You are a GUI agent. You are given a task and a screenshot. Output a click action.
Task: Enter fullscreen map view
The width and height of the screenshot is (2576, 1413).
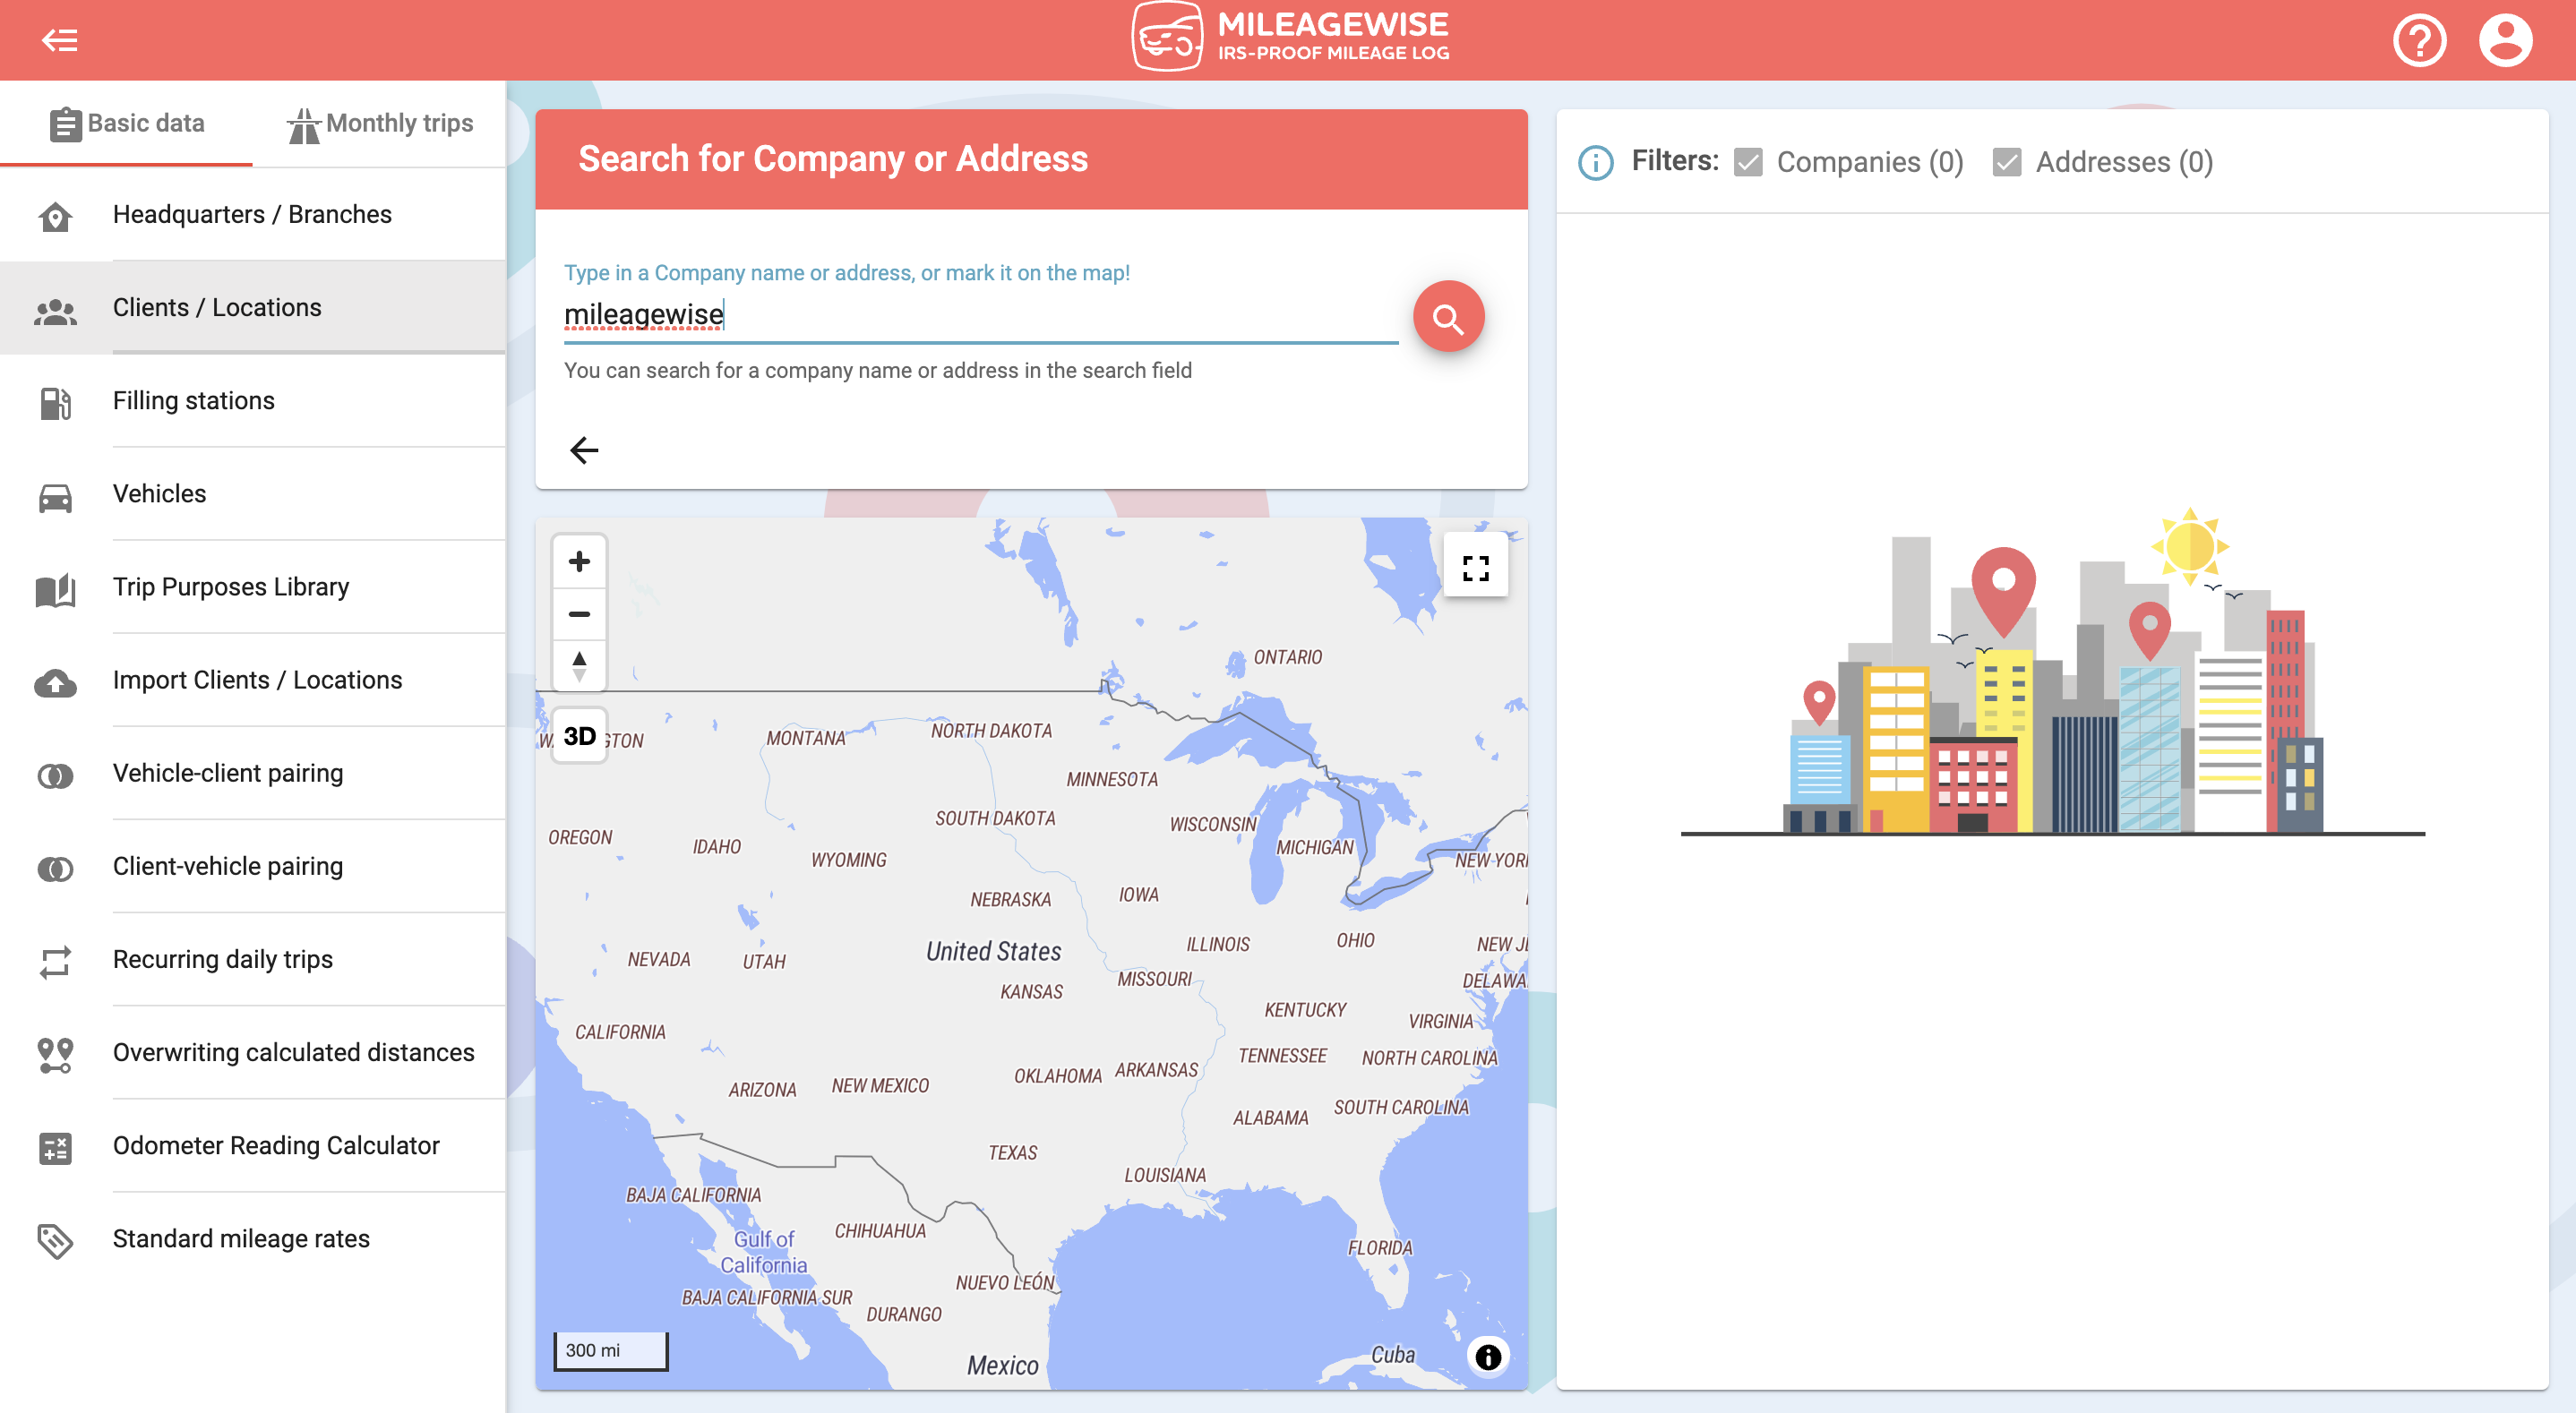pyautogui.click(x=1475, y=568)
